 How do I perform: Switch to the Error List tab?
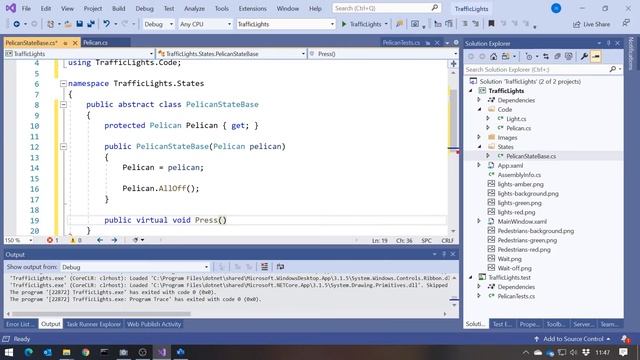coord(19,324)
